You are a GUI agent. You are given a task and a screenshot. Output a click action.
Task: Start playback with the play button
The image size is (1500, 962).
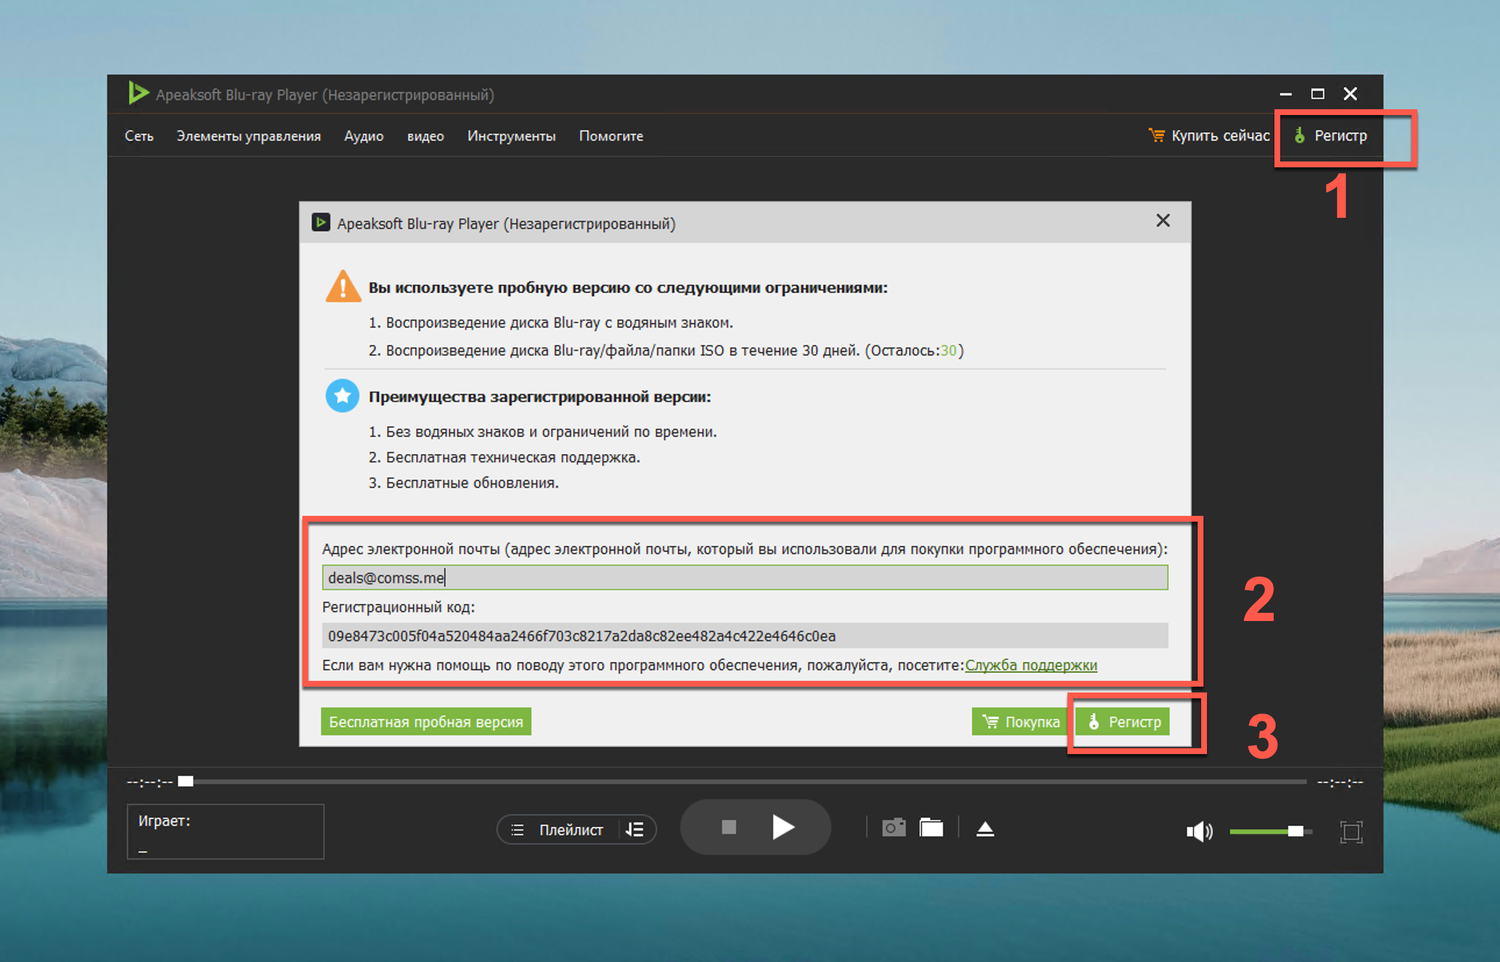tap(783, 827)
